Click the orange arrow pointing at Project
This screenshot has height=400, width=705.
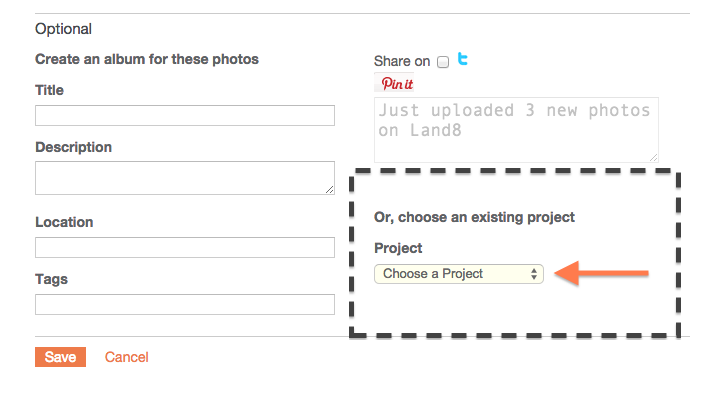click(x=602, y=274)
